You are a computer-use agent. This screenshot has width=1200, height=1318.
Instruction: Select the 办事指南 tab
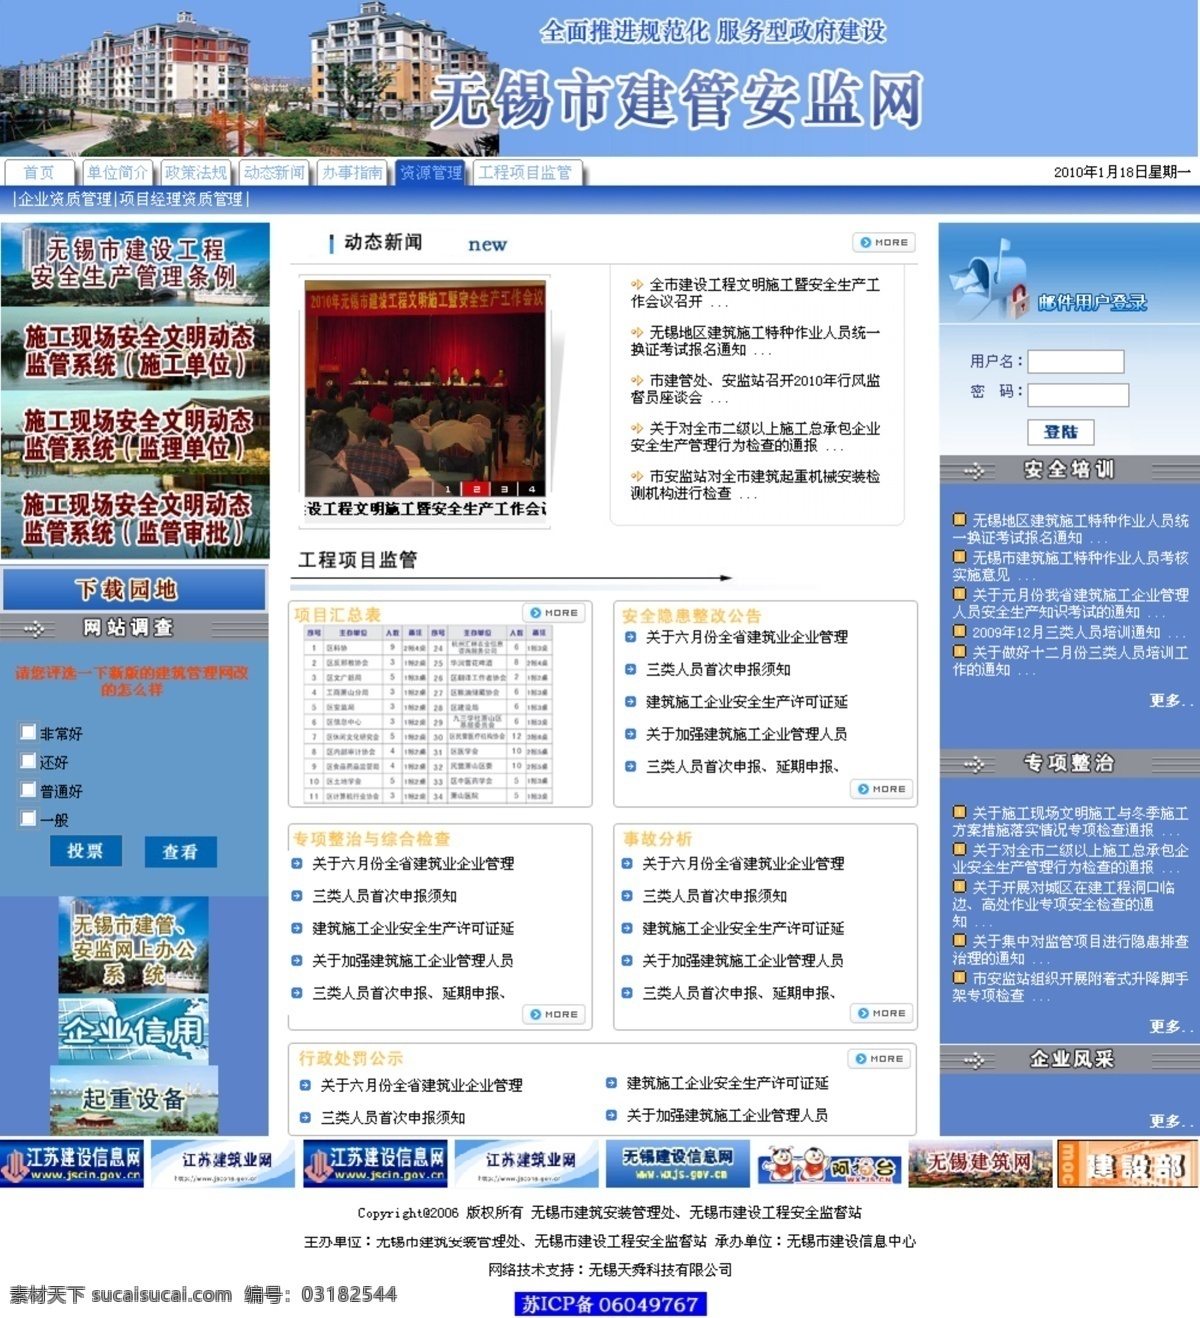[352, 173]
